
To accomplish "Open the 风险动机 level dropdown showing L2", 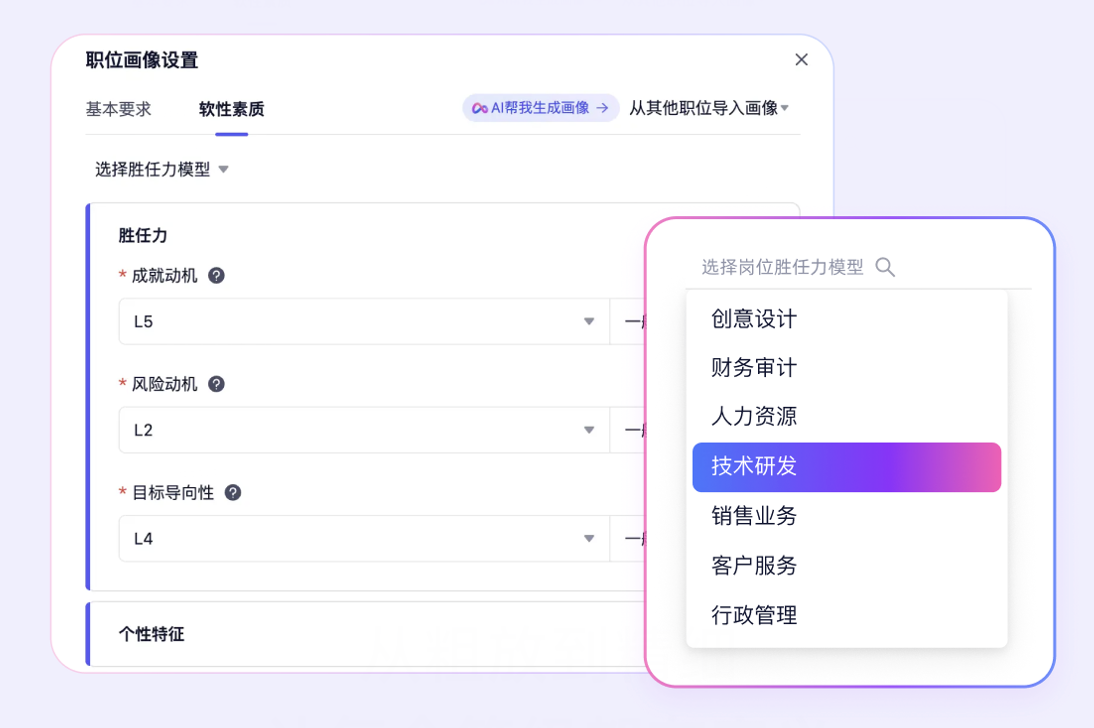I will pyautogui.click(x=364, y=430).
